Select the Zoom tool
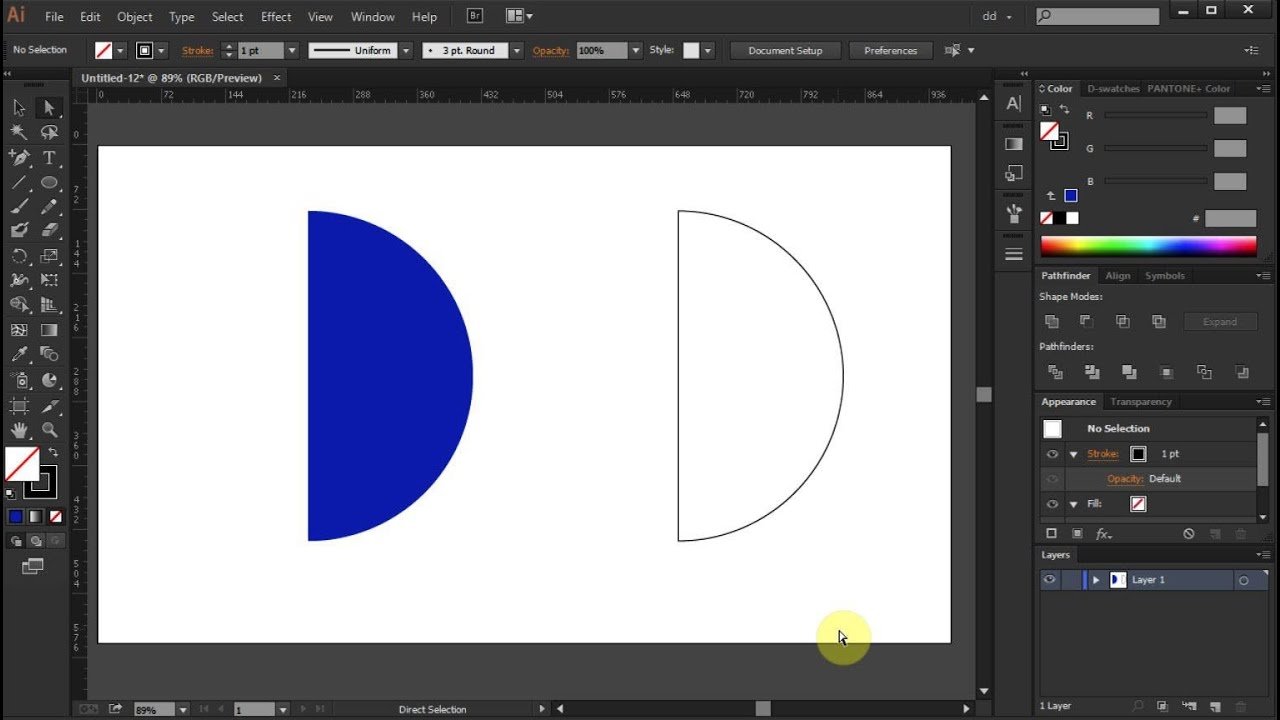1280x720 pixels. [49, 431]
